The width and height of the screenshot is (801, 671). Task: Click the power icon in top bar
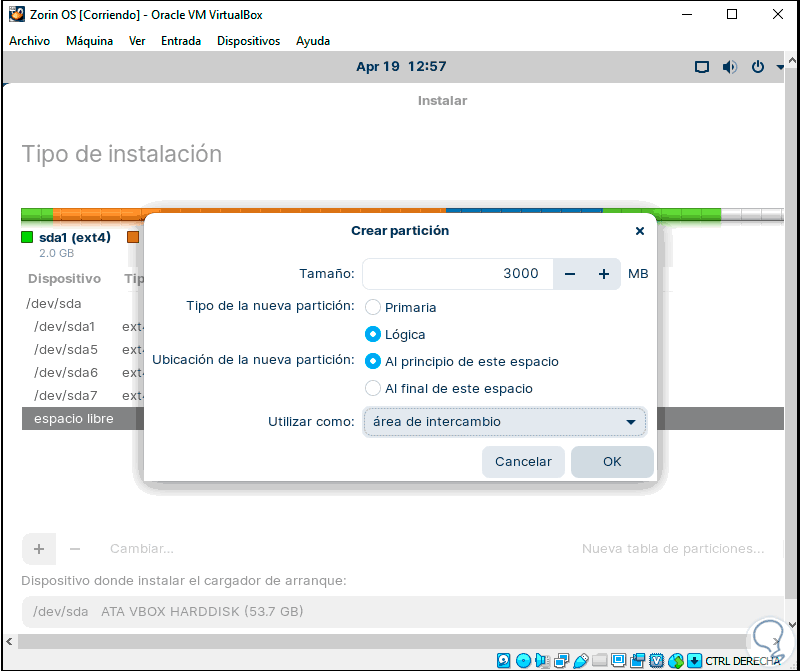coord(758,66)
